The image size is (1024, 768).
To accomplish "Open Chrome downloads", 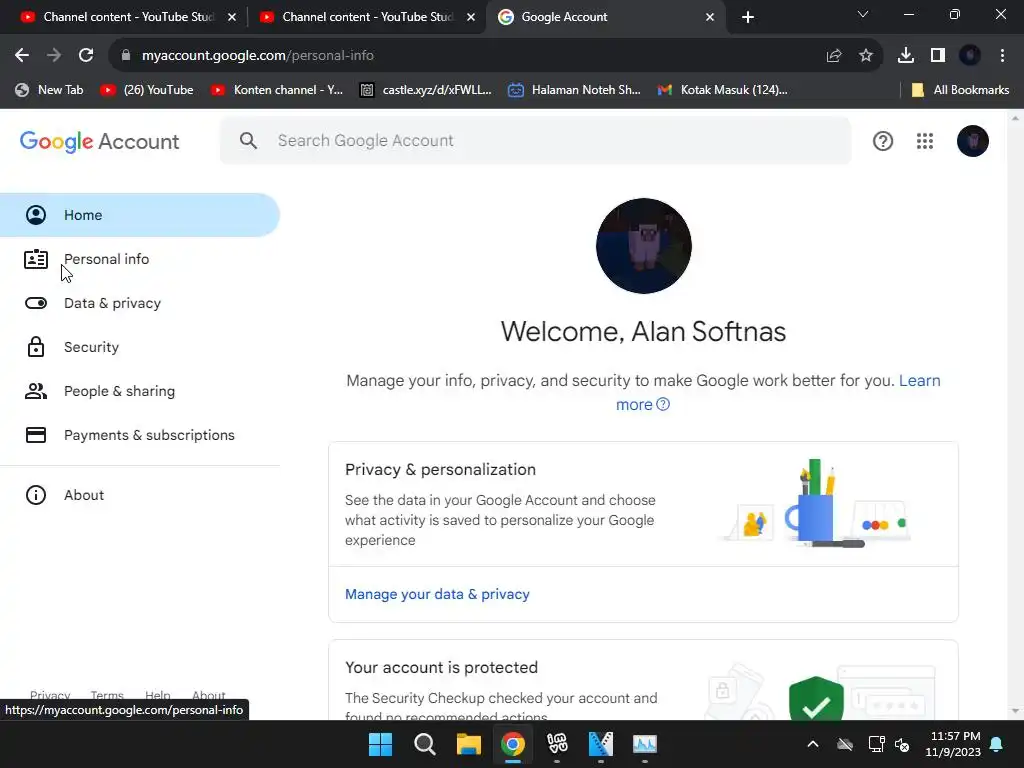I will 906,56.
